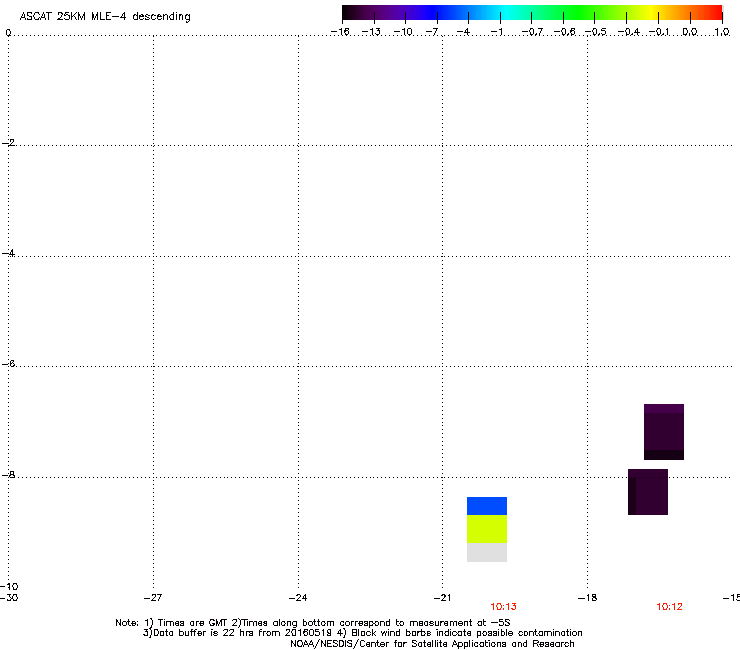The height and width of the screenshot is (650, 740).
Task: Click the -8 latitude axis label
Action: coord(8,475)
